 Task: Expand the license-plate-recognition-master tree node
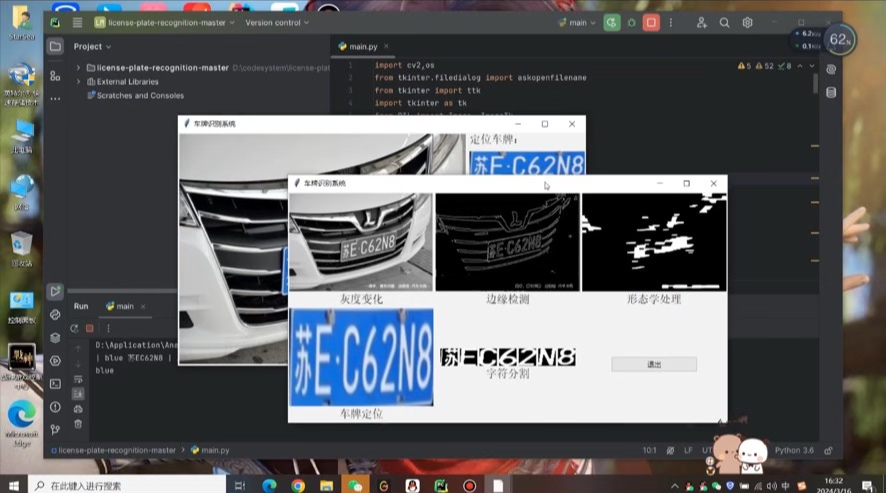79,68
